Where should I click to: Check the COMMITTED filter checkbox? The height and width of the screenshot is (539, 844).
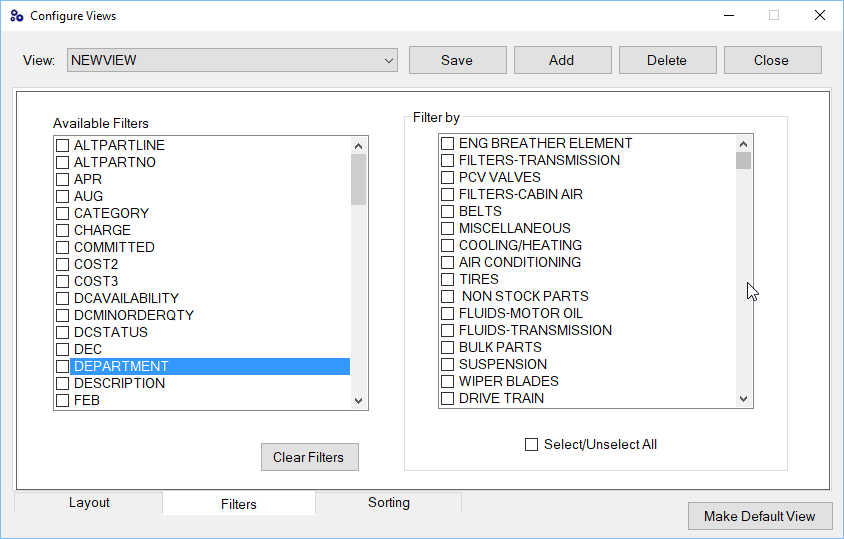click(x=62, y=247)
